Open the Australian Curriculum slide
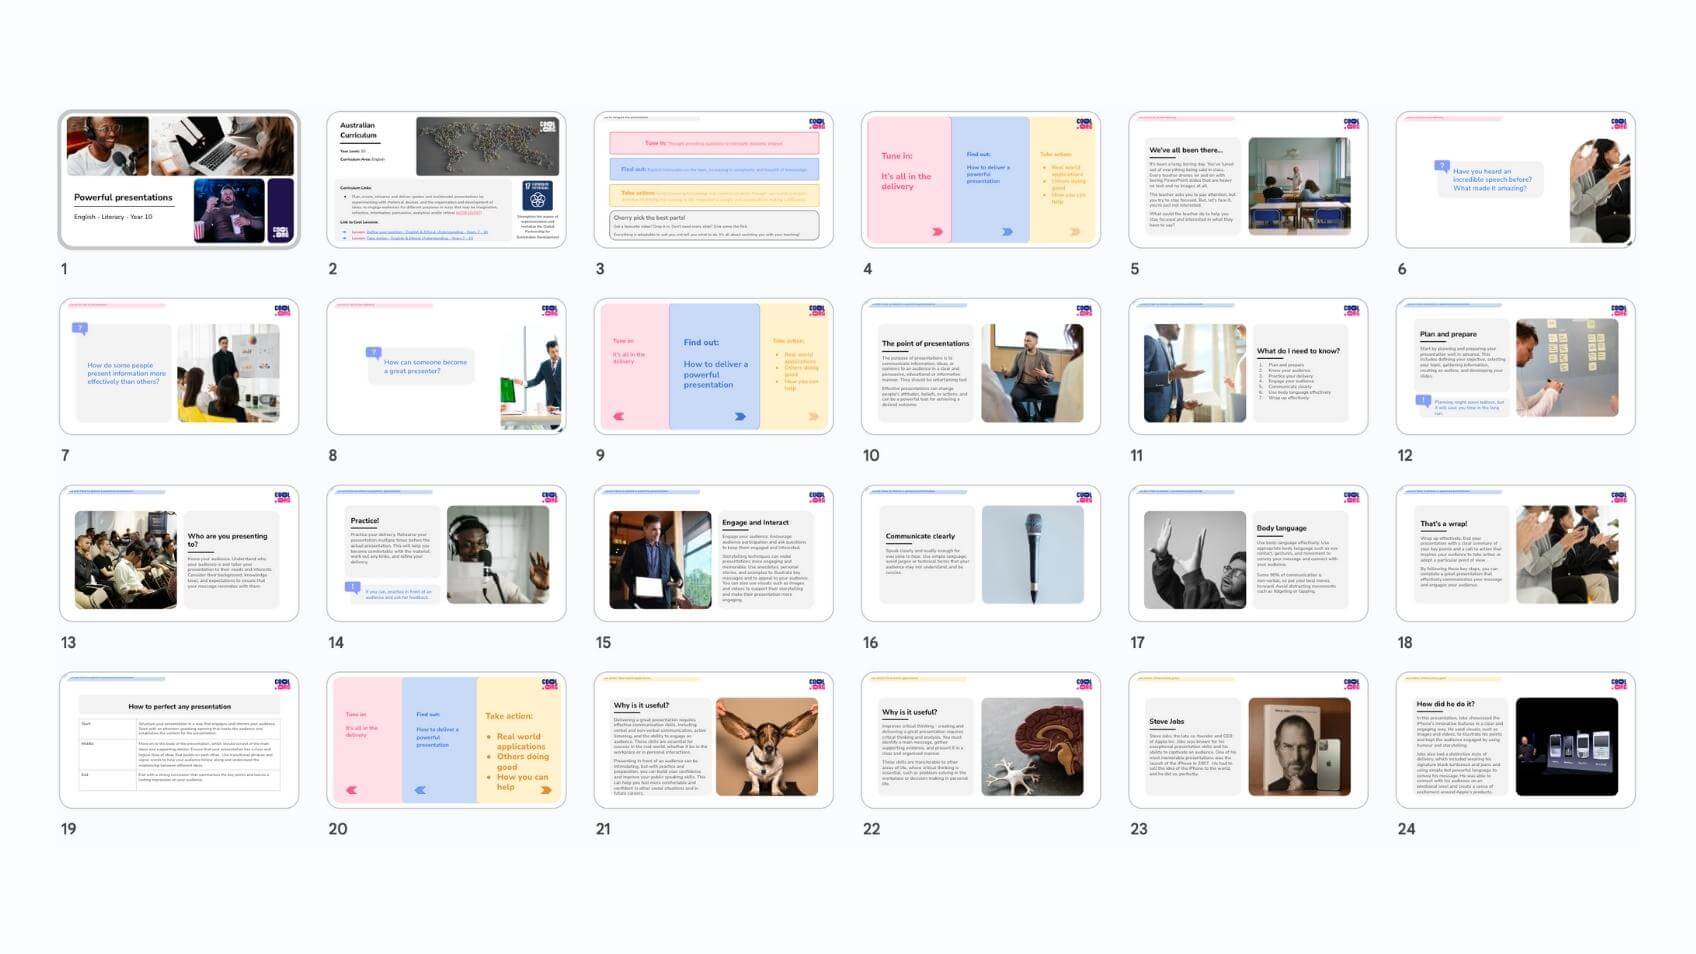Screen dimensions: 1696x954 click(x=445, y=179)
